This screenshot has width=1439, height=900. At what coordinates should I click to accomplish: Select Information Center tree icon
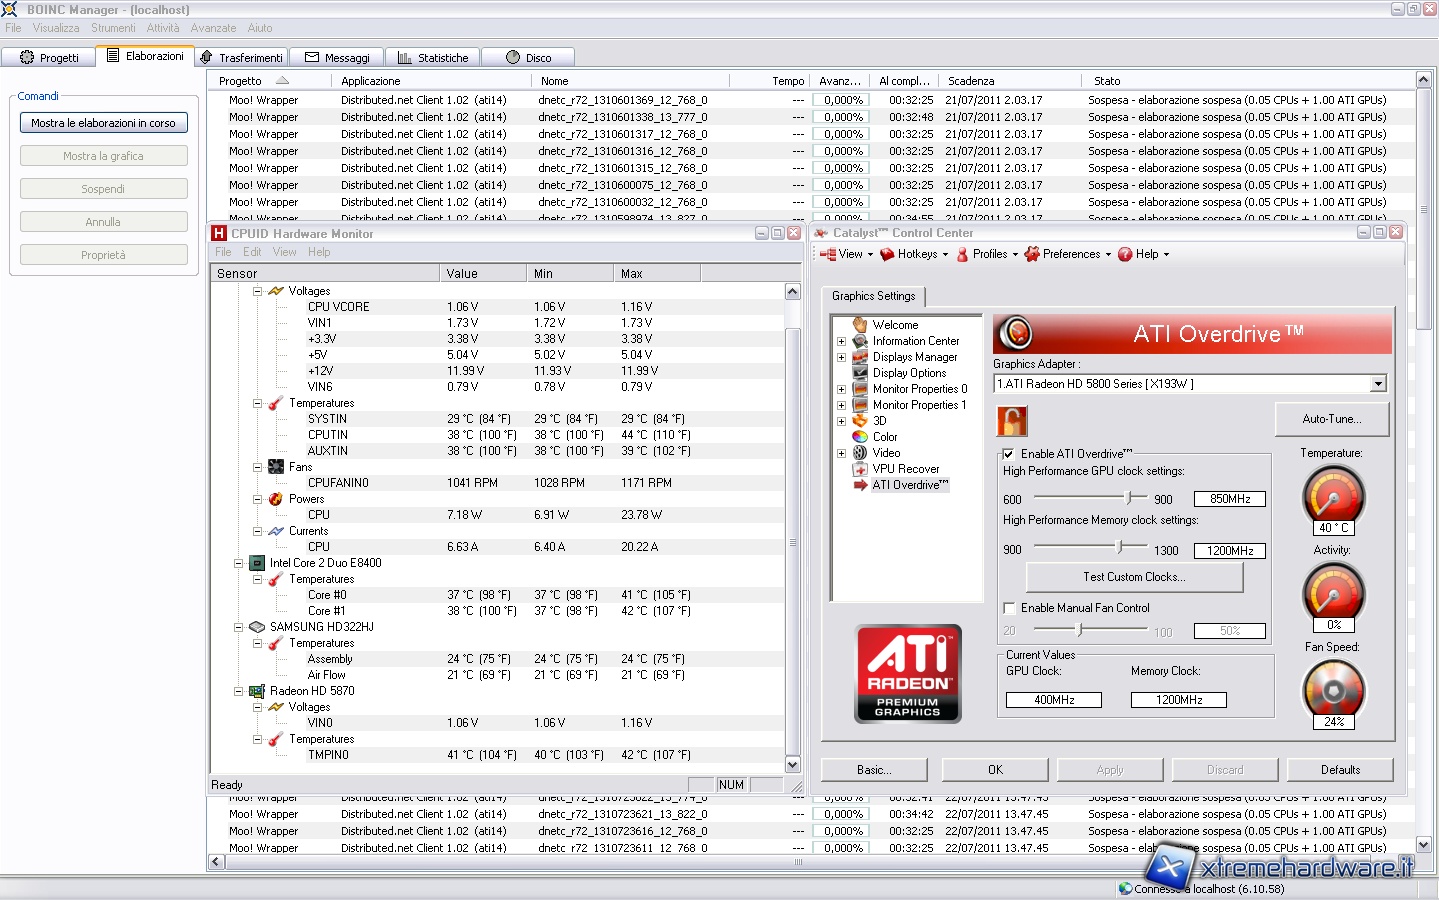[860, 341]
